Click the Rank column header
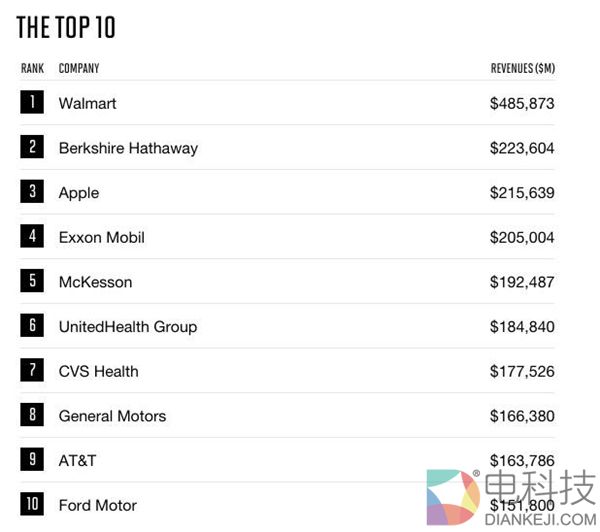The image size is (600, 532). pos(32,69)
